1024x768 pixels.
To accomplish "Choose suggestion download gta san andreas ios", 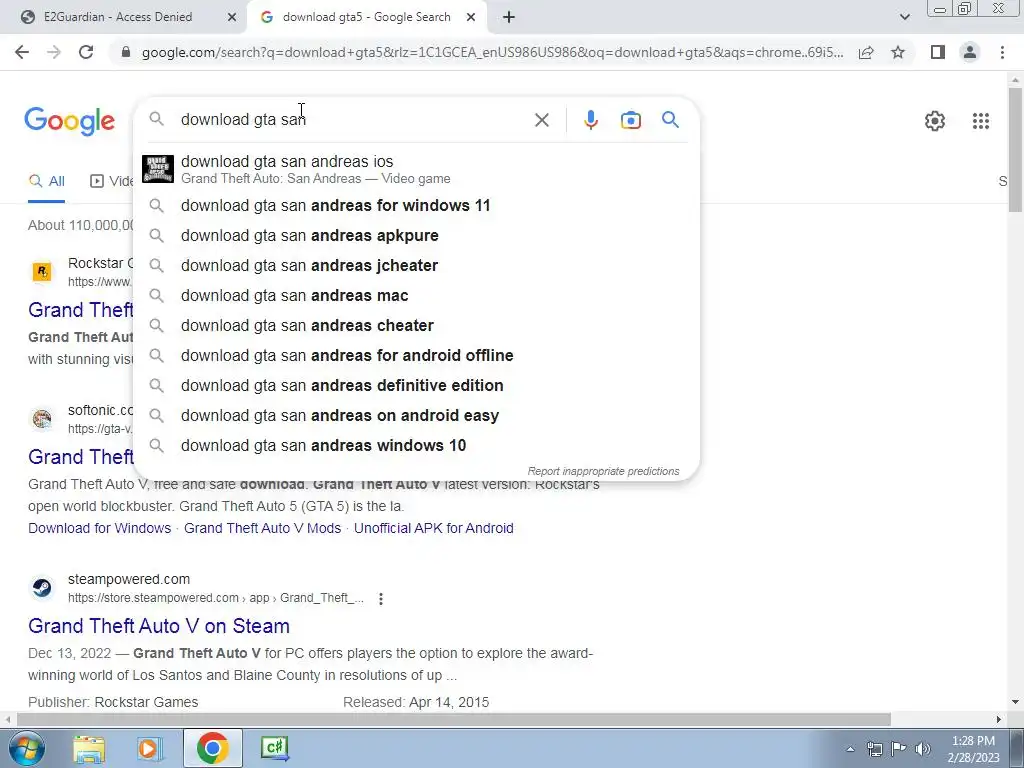I will tap(416, 169).
